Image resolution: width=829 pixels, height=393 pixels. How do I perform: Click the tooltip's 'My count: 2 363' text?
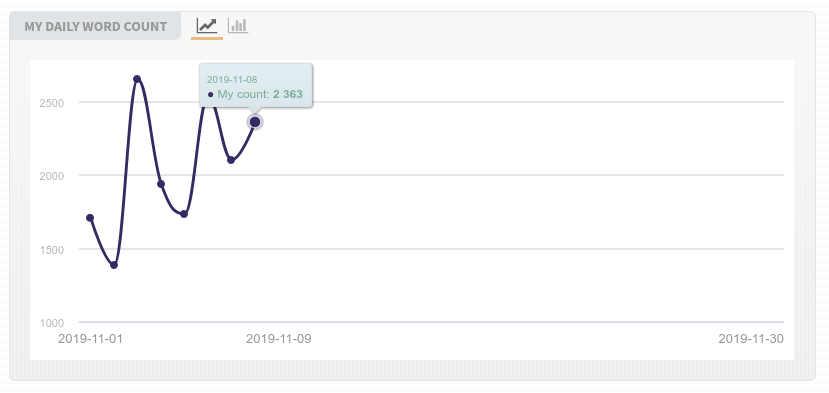pos(260,95)
